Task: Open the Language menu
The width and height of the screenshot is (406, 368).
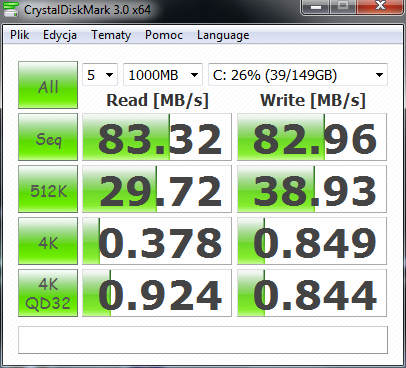Action: [223, 35]
